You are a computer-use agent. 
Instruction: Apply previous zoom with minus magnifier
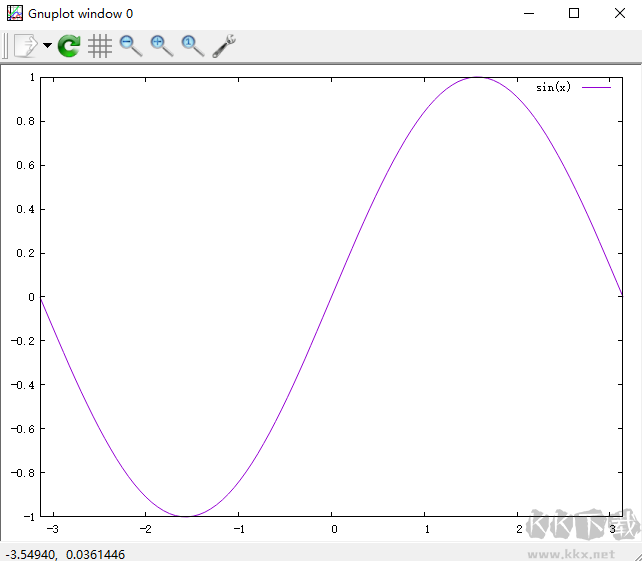(x=130, y=45)
